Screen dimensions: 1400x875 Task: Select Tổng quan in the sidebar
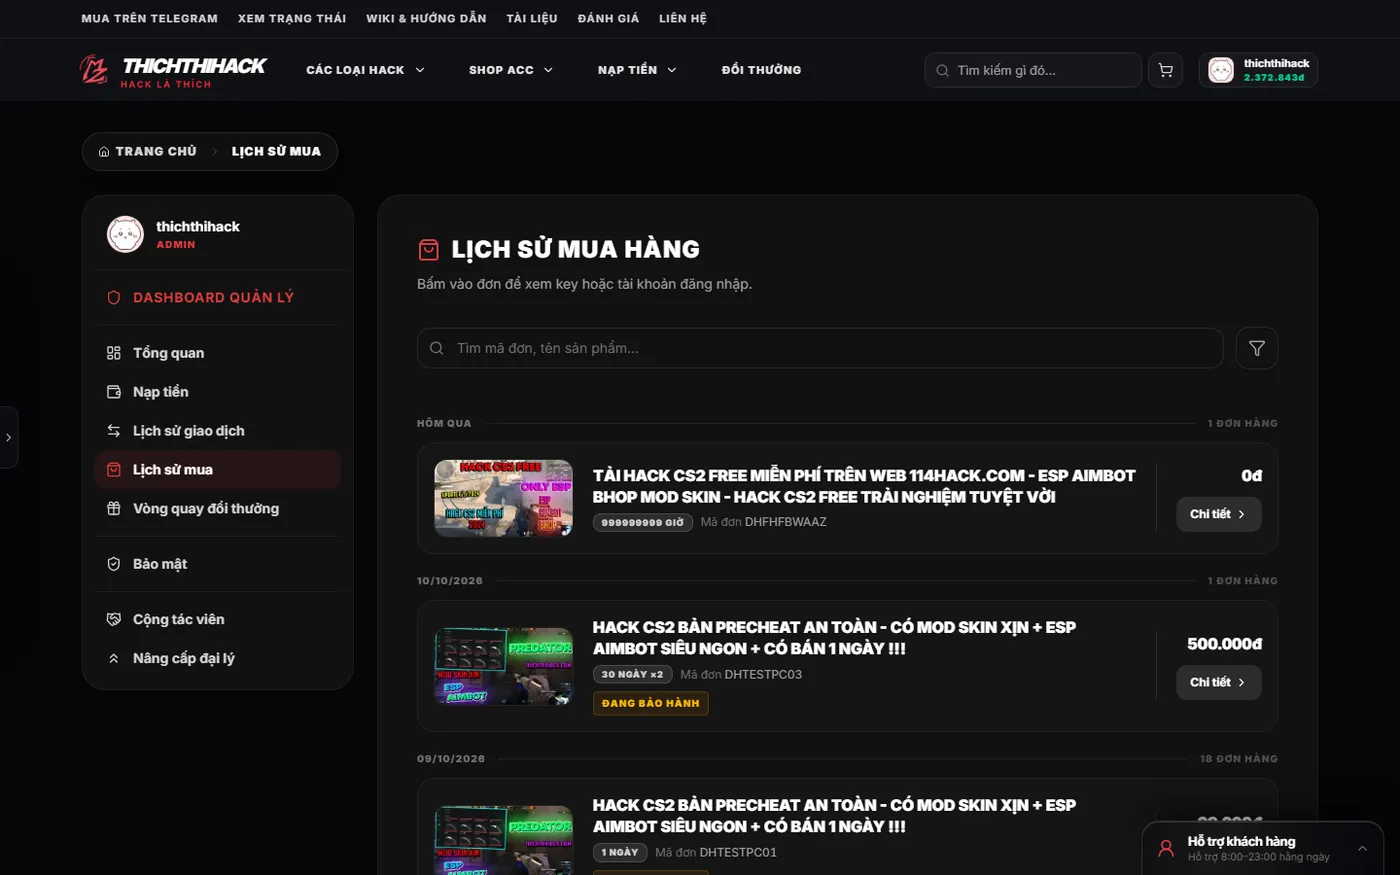pos(218,353)
